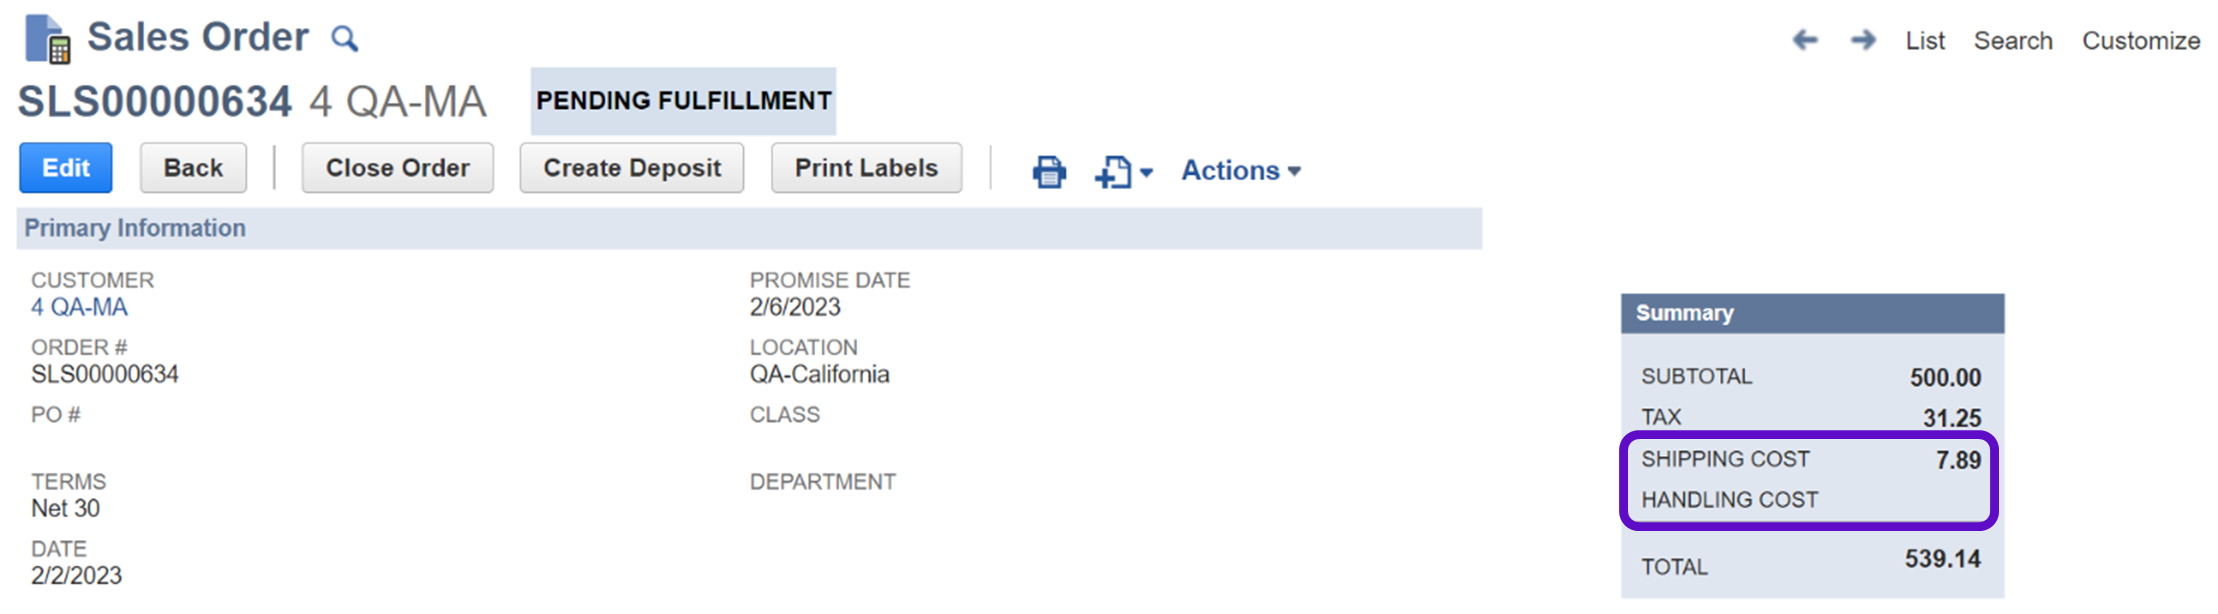
Task: Click the new document plus icon
Action: pyautogui.click(x=1113, y=171)
